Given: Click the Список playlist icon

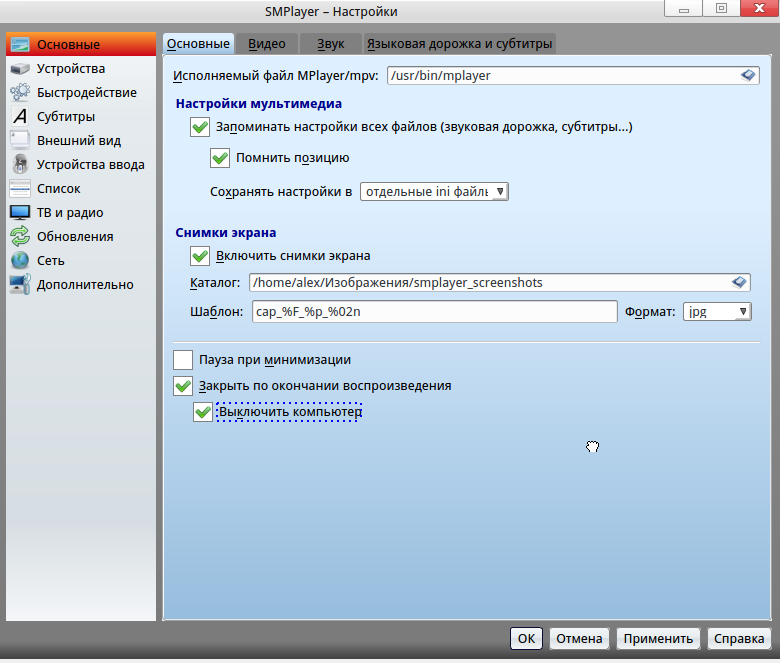Looking at the screenshot, I should [x=20, y=189].
